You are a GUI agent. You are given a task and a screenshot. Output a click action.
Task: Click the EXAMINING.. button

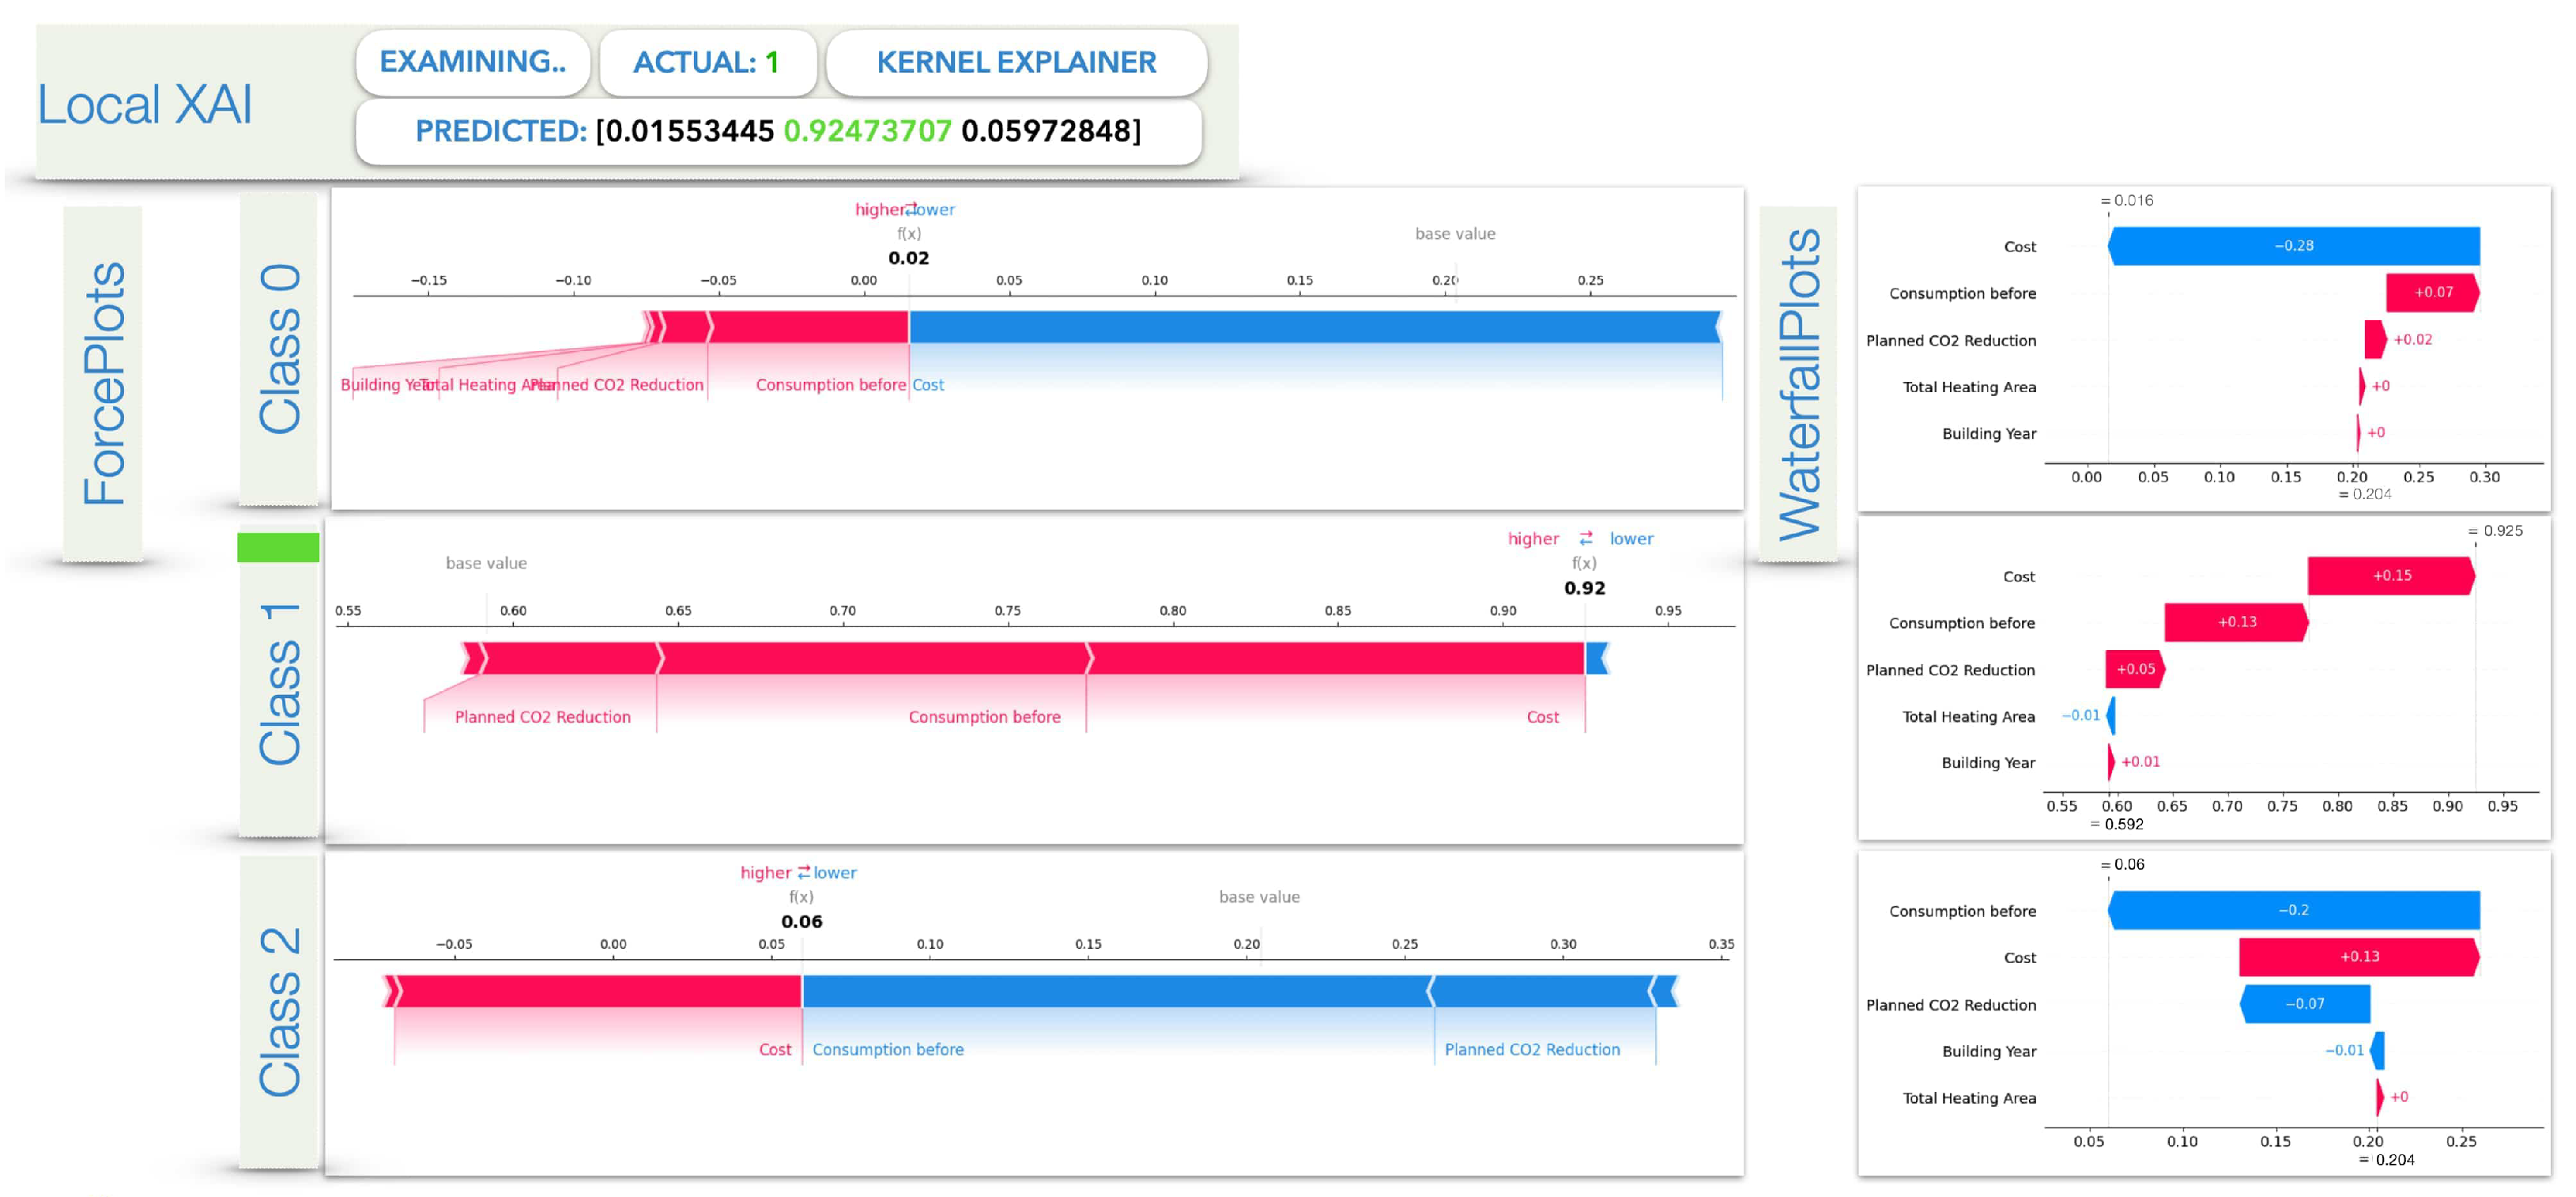coord(472,62)
